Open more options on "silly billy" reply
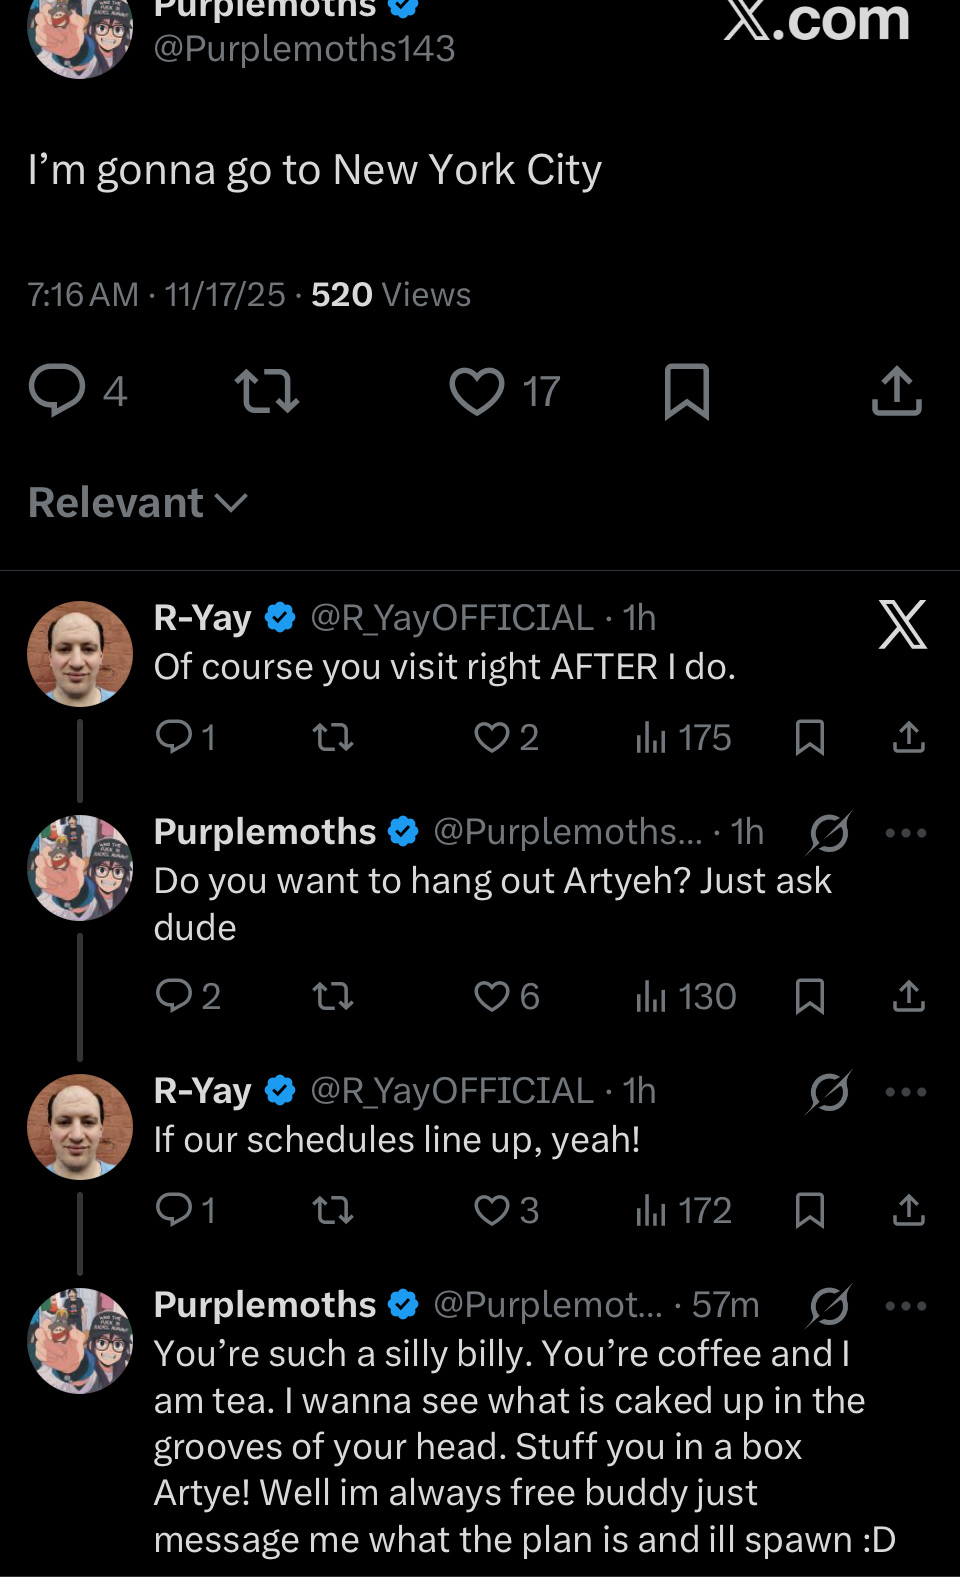Viewport: 960px width, 1577px height. [906, 1306]
